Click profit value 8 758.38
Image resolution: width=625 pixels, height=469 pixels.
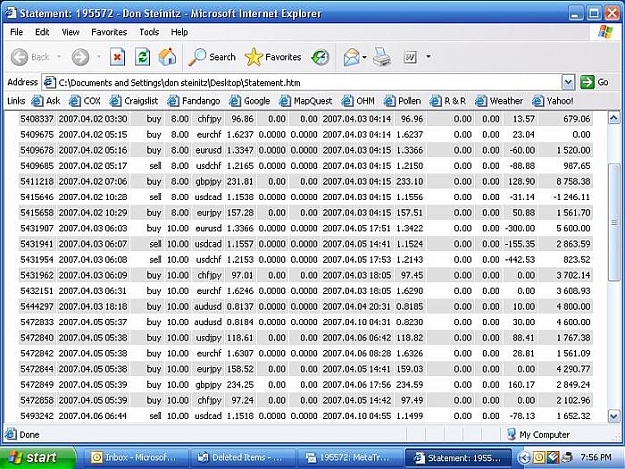[573, 181]
